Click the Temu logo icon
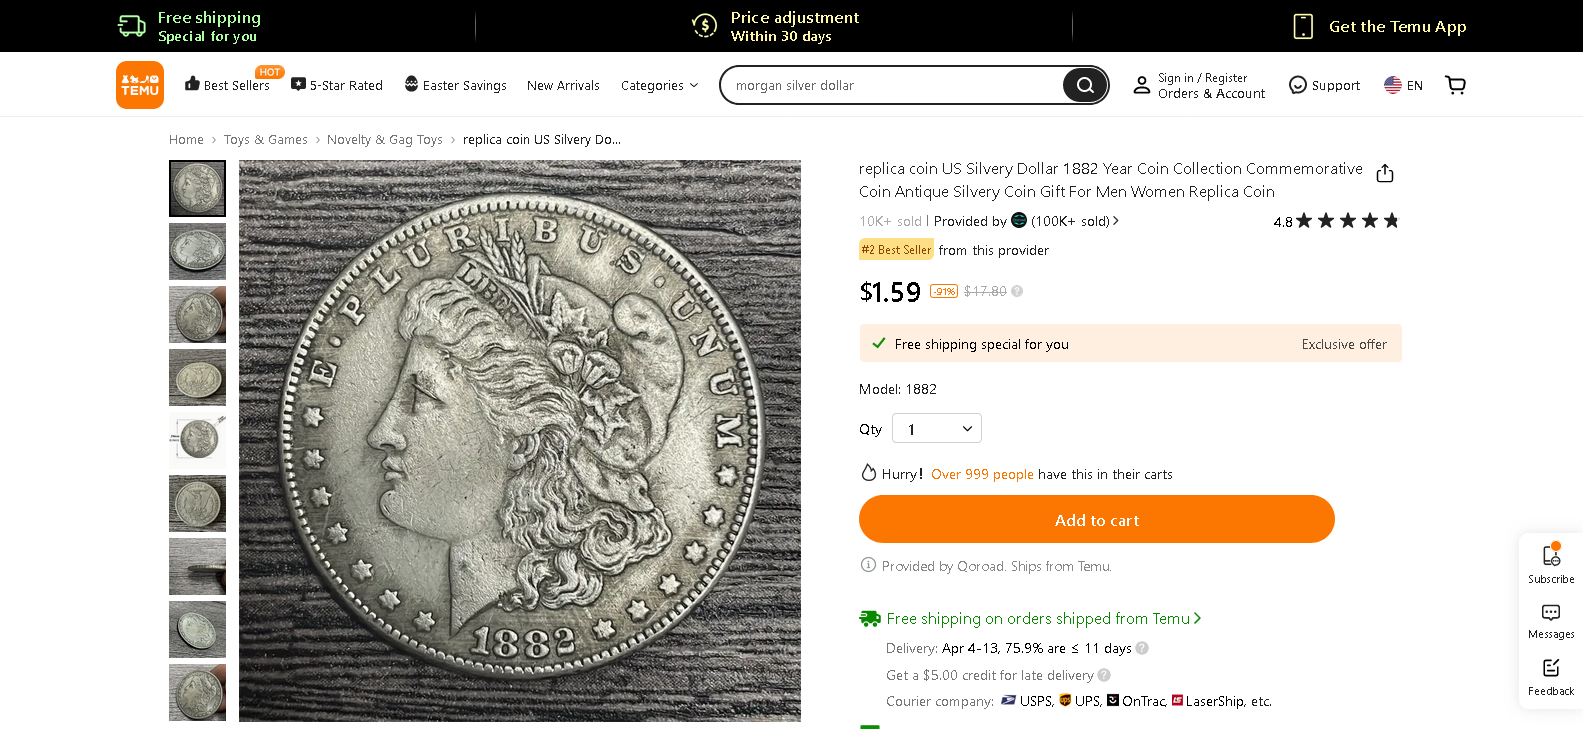The width and height of the screenshot is (1583, 729). pos(140,85)
